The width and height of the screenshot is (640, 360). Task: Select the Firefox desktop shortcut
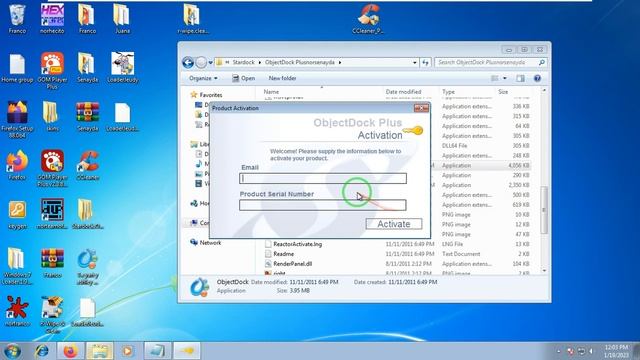tap(17, 165)
